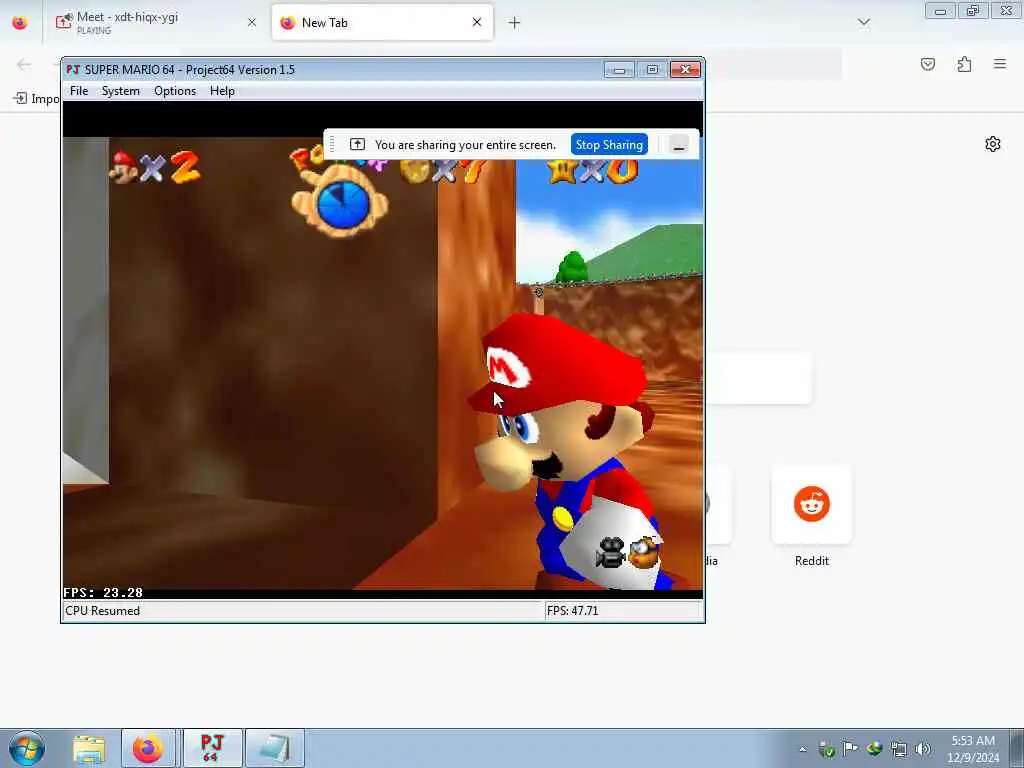Click the CPU Resumed status text
The width and height of the screenshot is (1024, 768).
tap(103, 611)
